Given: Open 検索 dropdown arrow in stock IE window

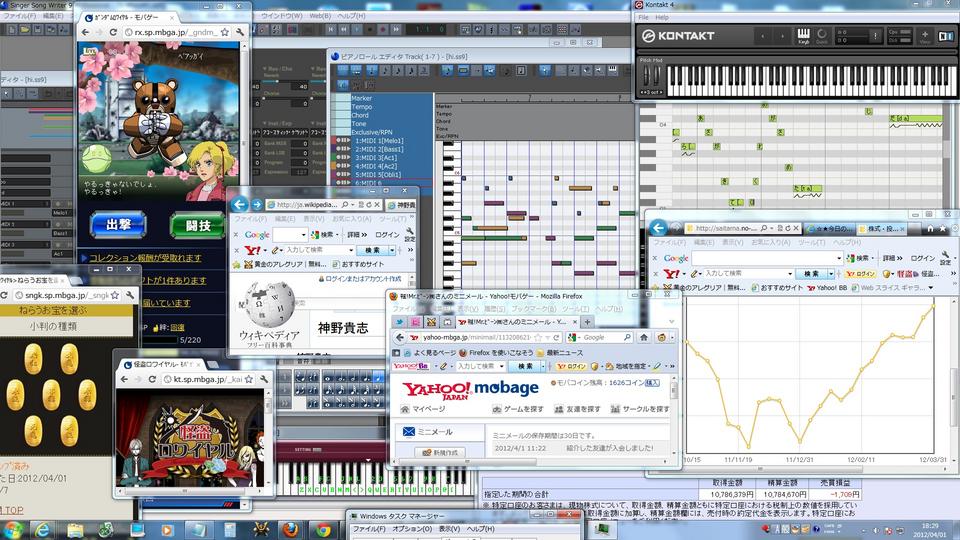Looking at the screenshot, I should coord(831,273).
